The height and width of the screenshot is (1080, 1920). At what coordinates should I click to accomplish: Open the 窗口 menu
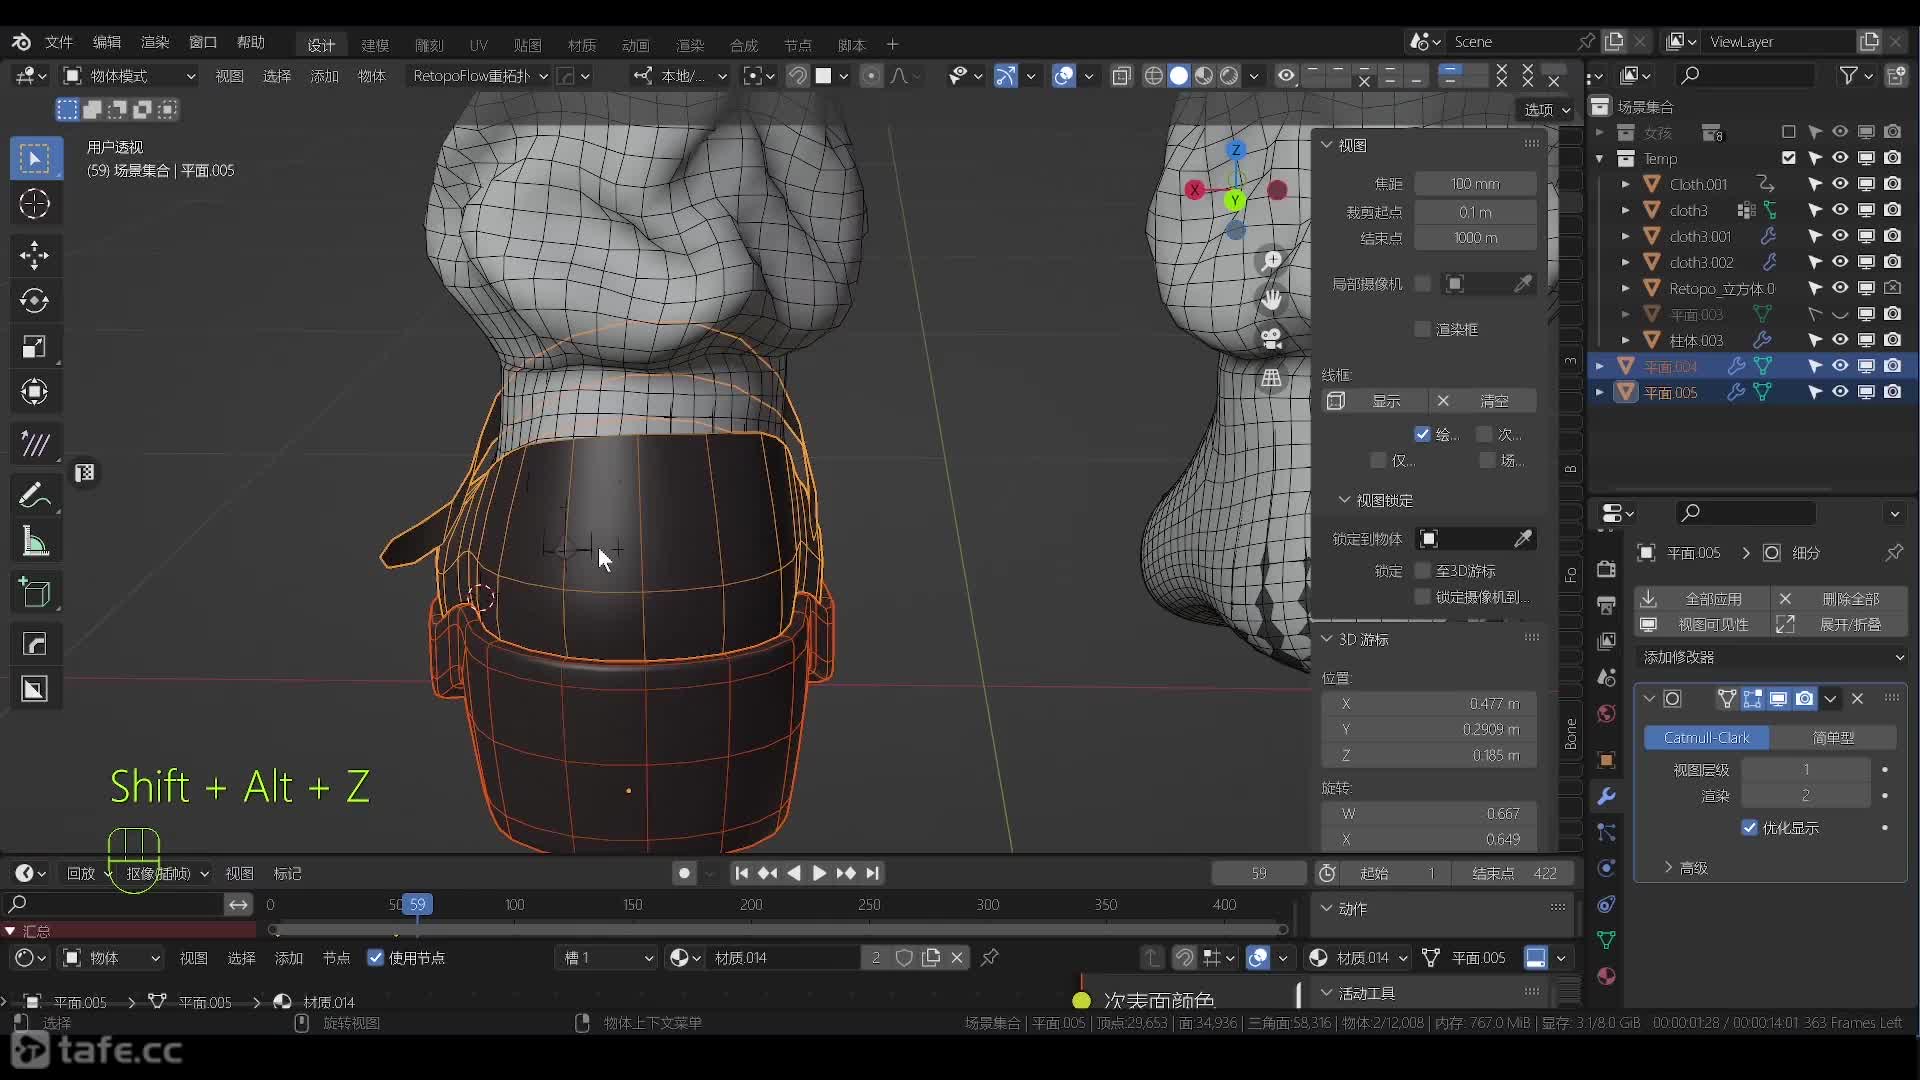point(203,42)
